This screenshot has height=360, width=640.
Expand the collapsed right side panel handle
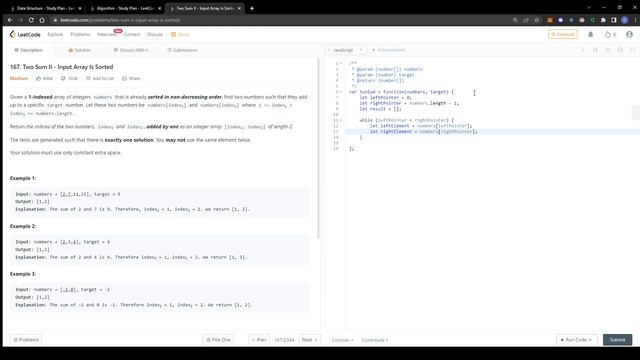(636, 112)
